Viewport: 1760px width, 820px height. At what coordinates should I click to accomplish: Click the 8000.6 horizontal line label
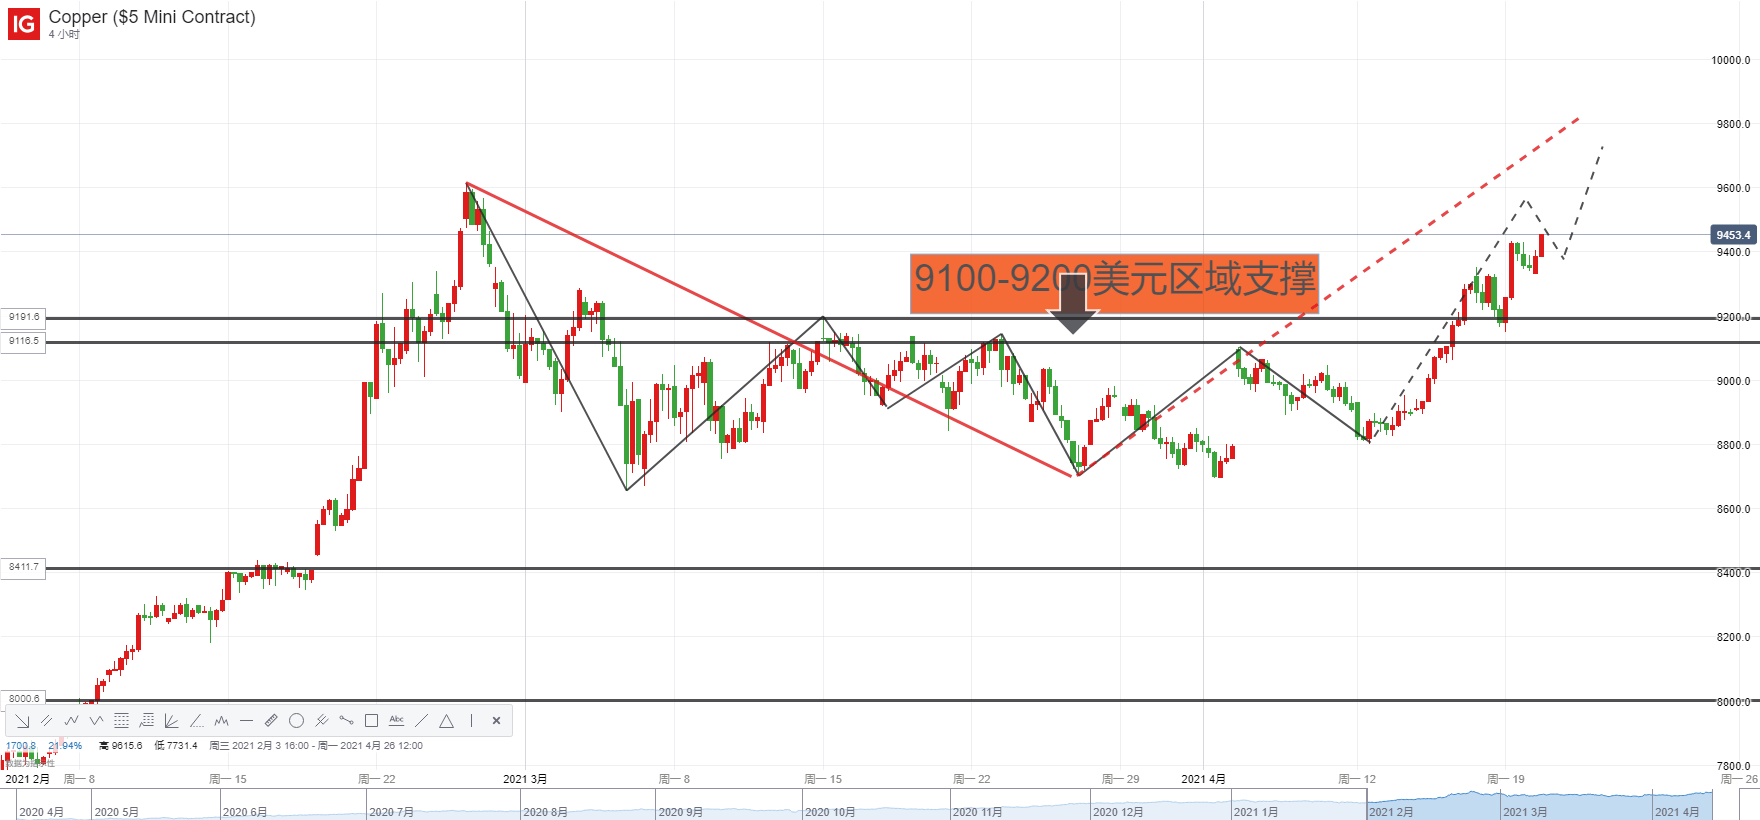coord(23,698)
